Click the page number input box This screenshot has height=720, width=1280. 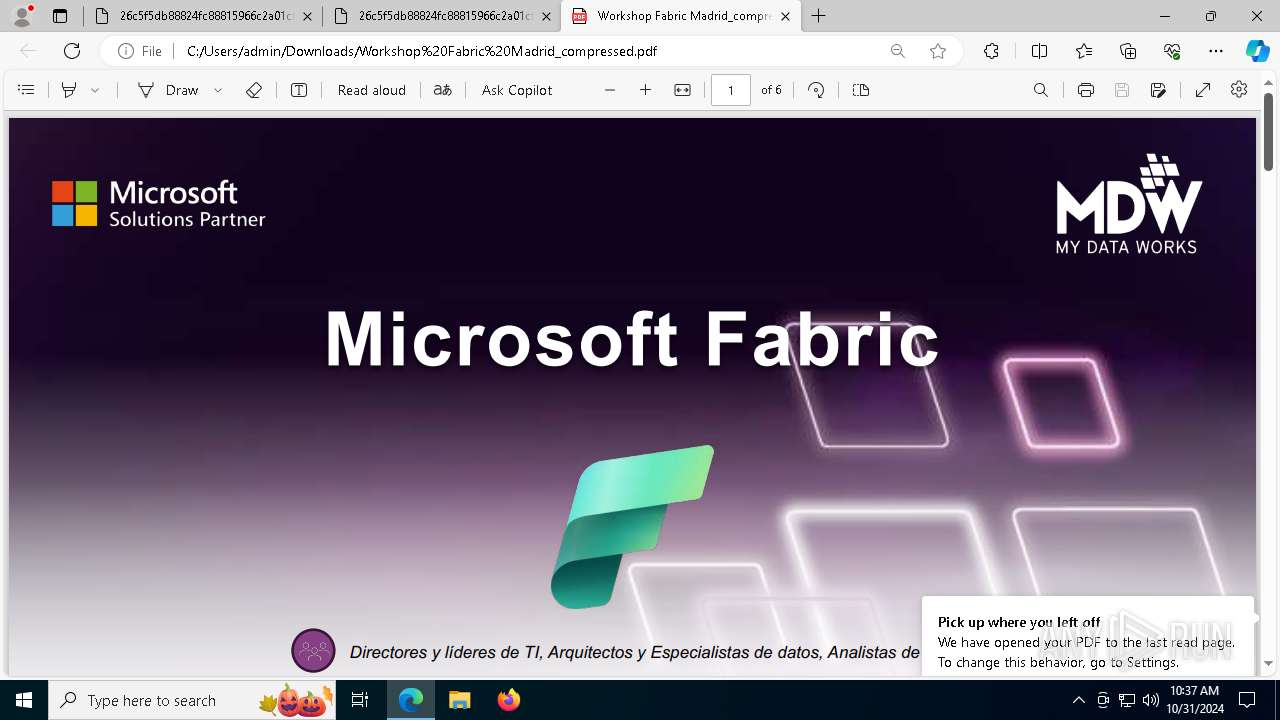tap(731, 90)
